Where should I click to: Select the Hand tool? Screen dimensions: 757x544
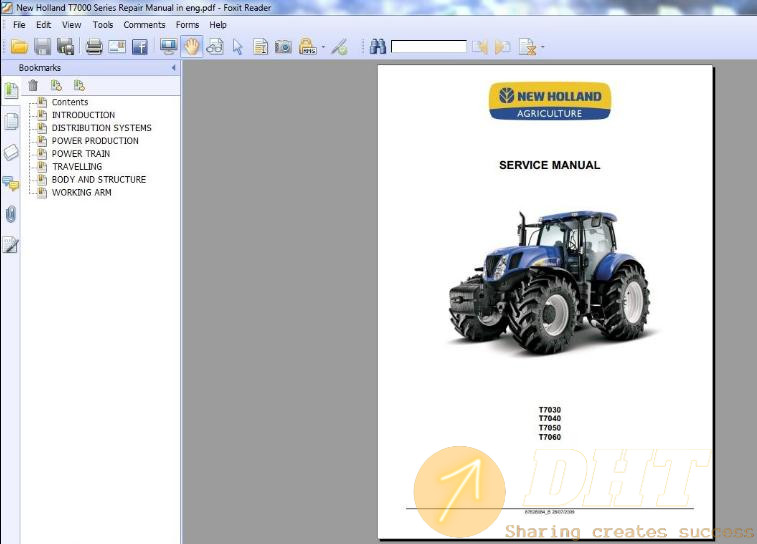192,47
